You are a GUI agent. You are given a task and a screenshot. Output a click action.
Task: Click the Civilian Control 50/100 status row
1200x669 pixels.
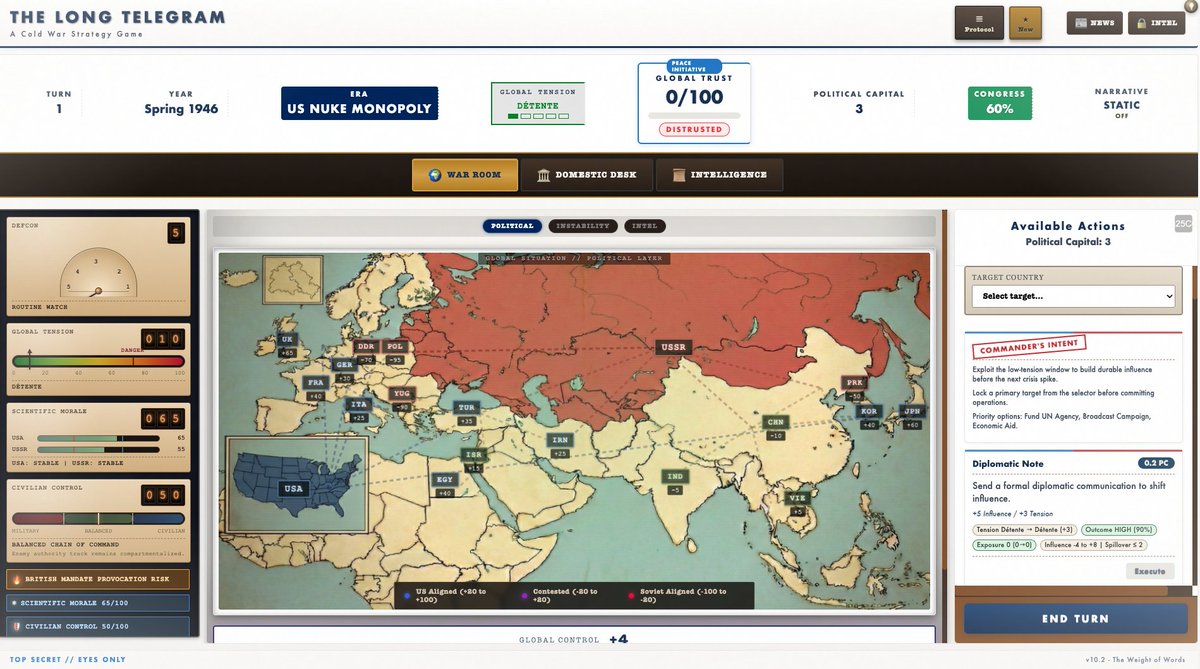tap(98, 626)
